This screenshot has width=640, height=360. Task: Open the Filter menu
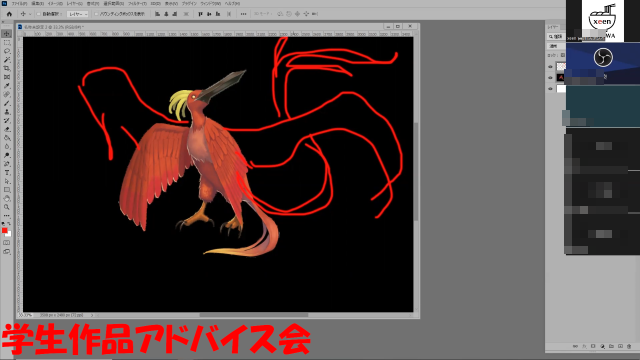pyautogui.click(x=138, y=3)
